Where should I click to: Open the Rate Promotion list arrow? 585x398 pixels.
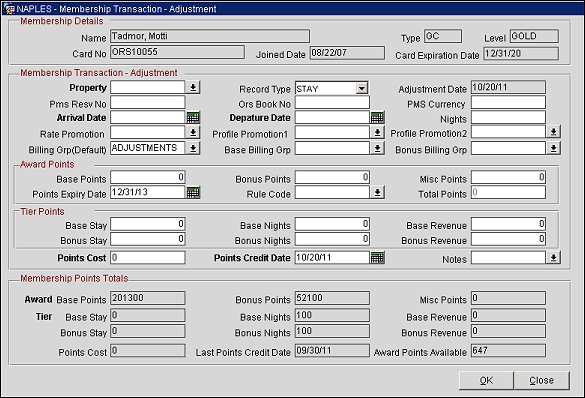tap(193, 132)
